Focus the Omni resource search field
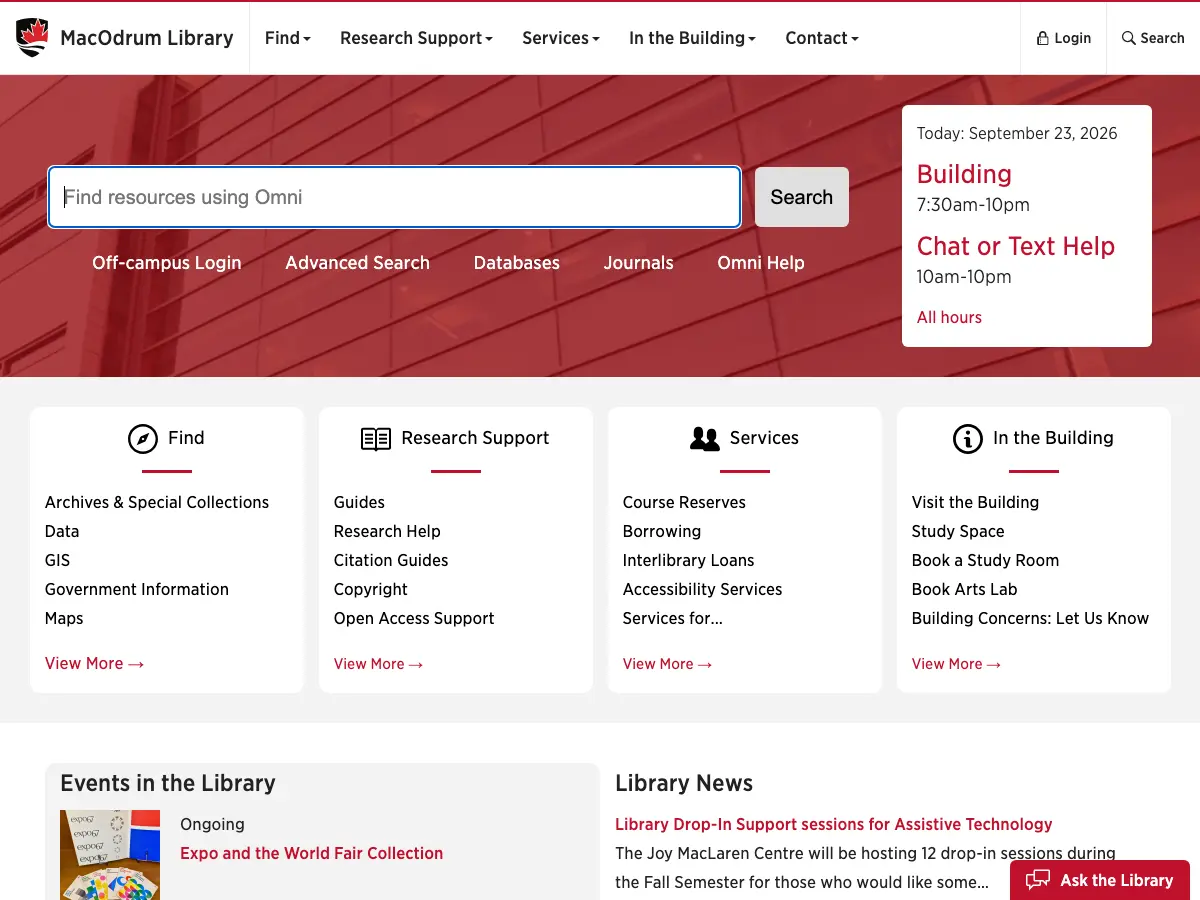This screenshot has width=1200, height=900. click(x=395, y=197)
